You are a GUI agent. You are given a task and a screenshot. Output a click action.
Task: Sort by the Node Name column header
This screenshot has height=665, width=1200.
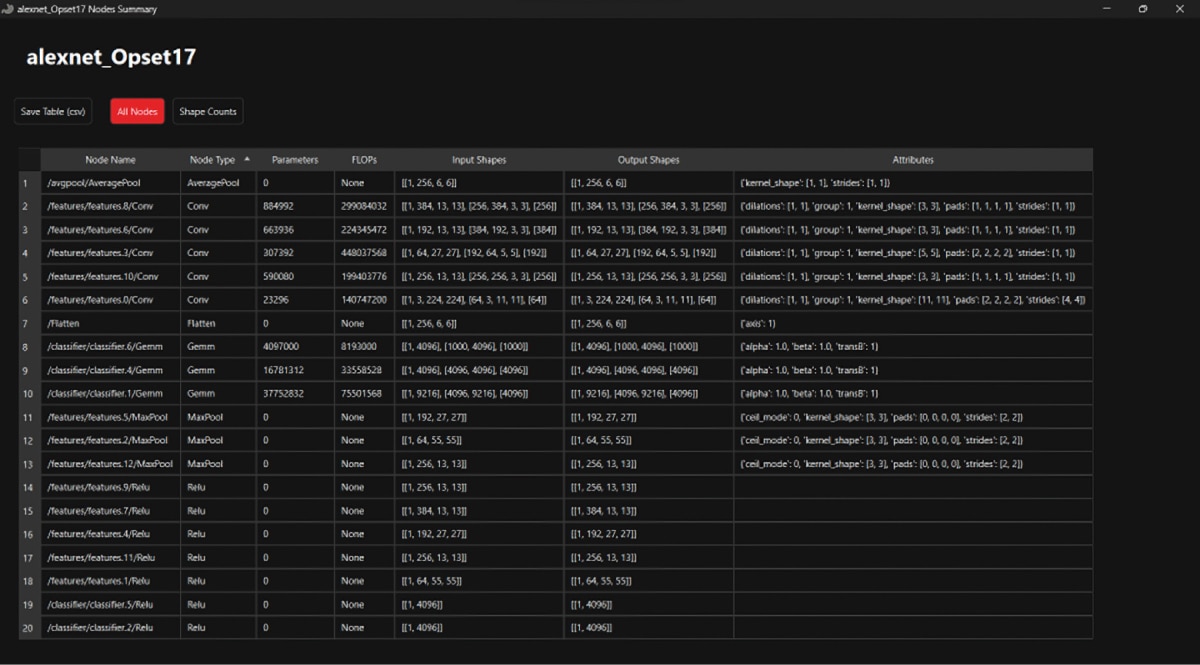110,160
